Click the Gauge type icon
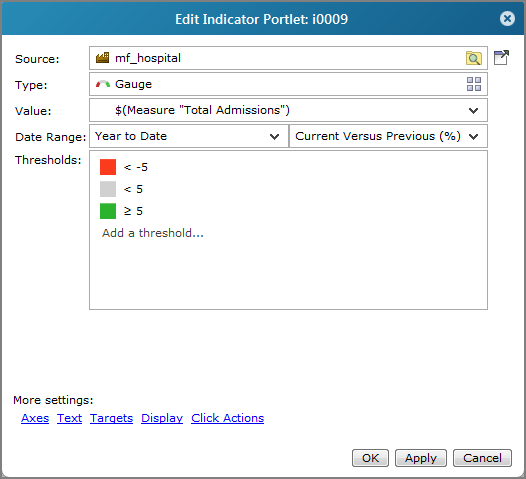 103,84
